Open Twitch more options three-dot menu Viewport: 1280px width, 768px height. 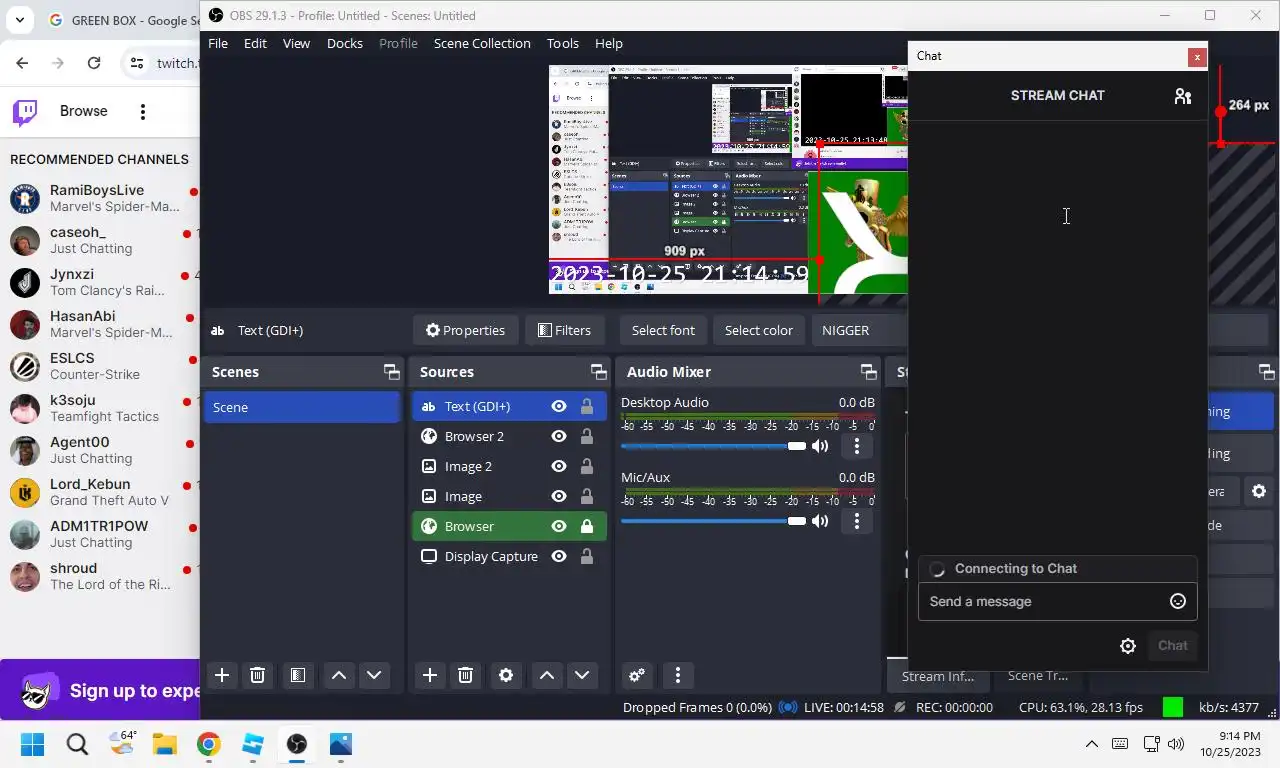[x=143, y=112]
